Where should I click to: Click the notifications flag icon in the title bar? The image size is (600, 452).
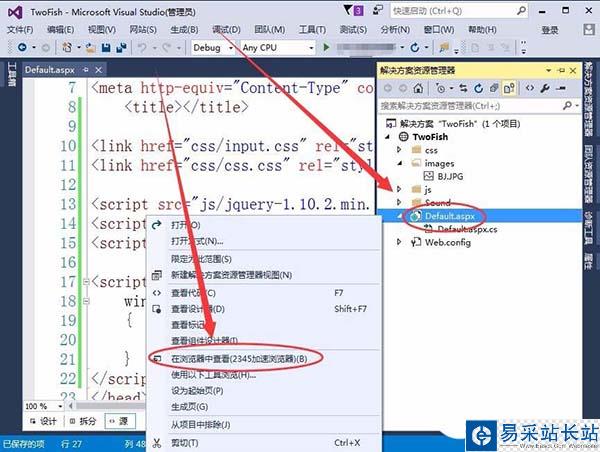(348, 10)
